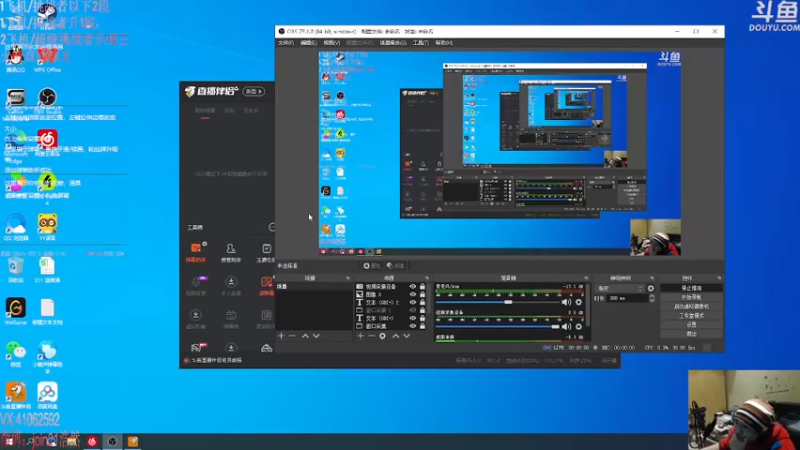
Task: Remove selected source with minus icon
Action: [x=371, y=336]
